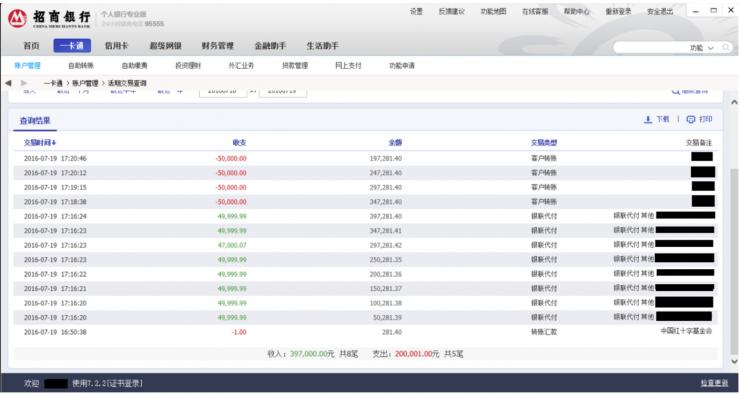This screenshot has width=740, height=395.
Task: Go back with the left arrow
Action: coord(8,83)
